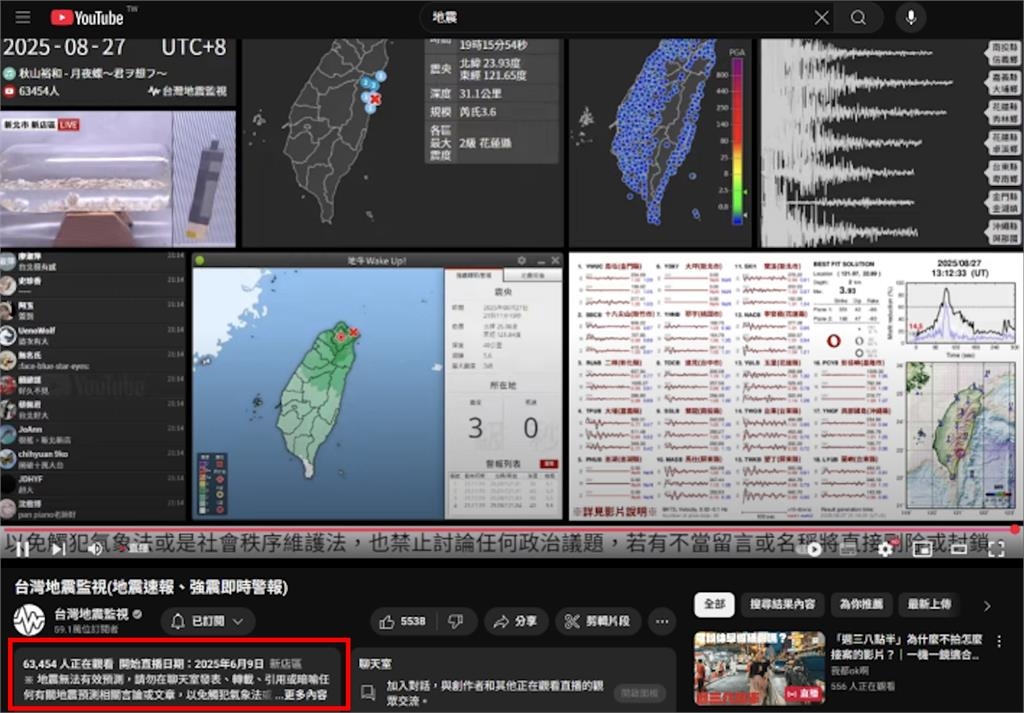Open the hamburger navigation menu
The width and height of the screenshot is (1024, 713).
coord(24,17)
